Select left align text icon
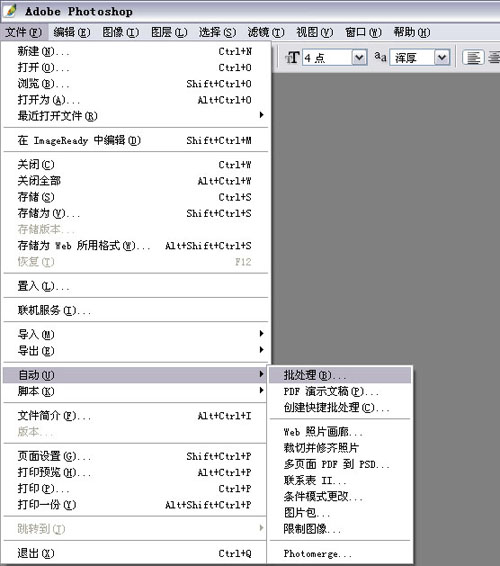 [x=473, y=57]
